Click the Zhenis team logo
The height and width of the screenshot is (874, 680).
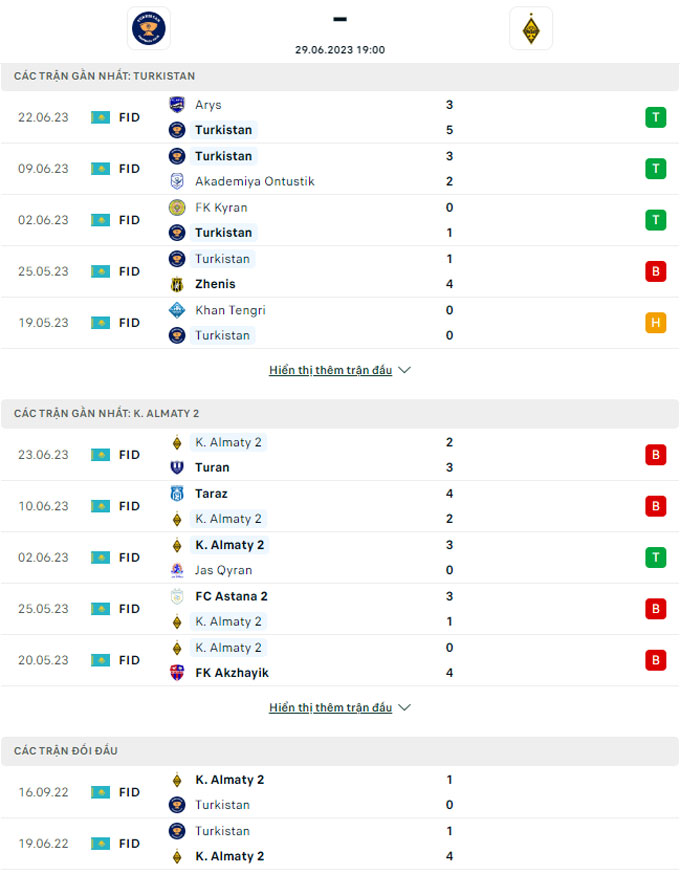point(177,284)
